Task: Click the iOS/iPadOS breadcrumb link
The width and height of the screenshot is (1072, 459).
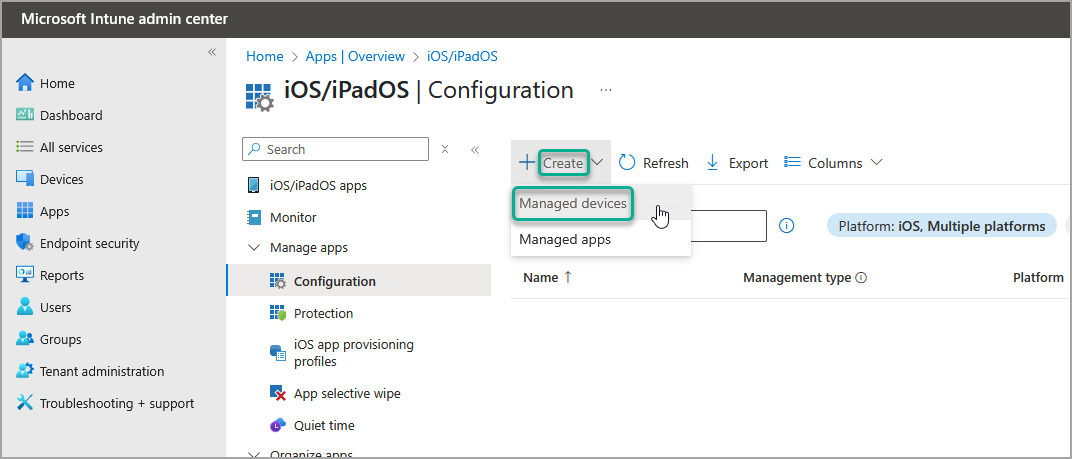Action: [x=462, y=57]
